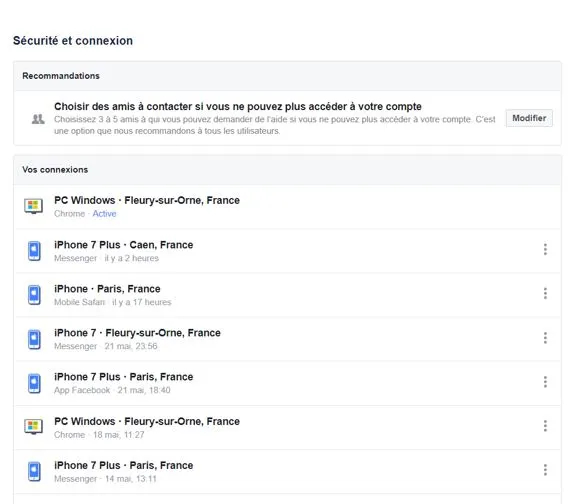Click 'App Facebook · 21 mai, 18:40' detail
This screenshot has height=504, width=586.
(x=112, y=390)
